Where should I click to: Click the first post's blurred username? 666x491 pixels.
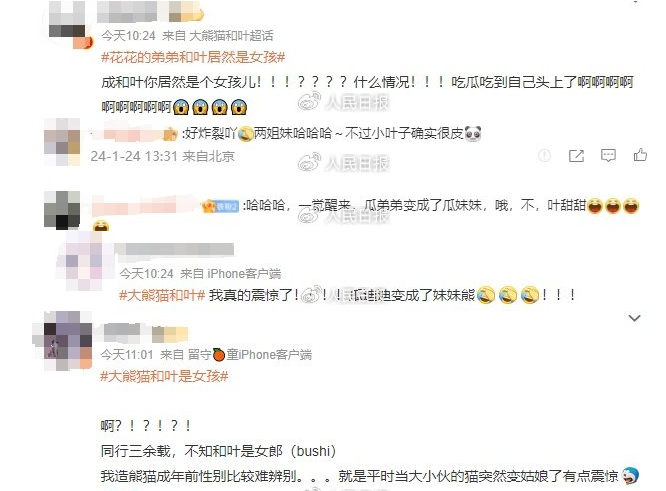pyautogui.click(x=150, y=13)
